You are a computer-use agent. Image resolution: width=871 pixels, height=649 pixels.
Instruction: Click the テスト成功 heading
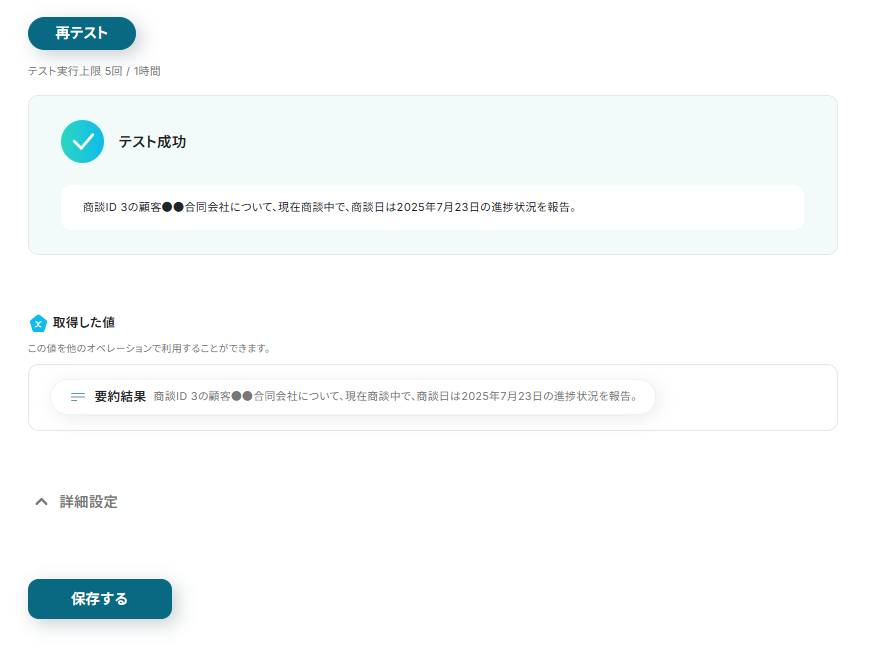pyautogui.click(x=152, y=142)
